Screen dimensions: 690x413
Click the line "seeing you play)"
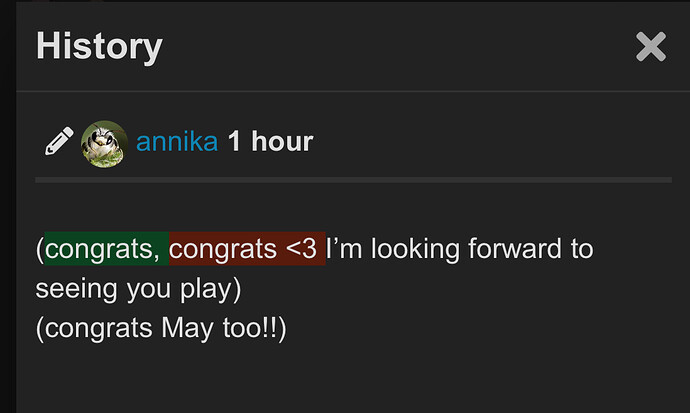139,289
